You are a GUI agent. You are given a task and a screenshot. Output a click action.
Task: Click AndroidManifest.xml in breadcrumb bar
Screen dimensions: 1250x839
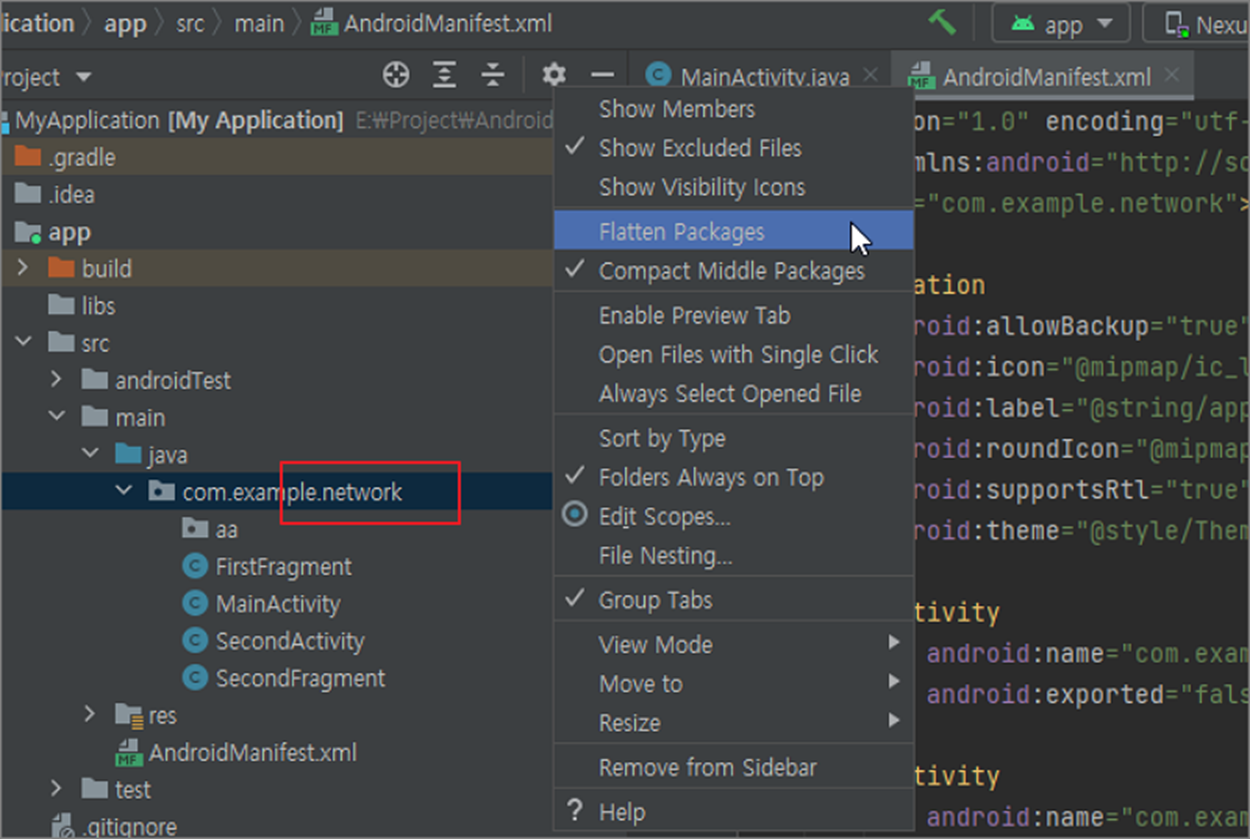pos(431,23)
